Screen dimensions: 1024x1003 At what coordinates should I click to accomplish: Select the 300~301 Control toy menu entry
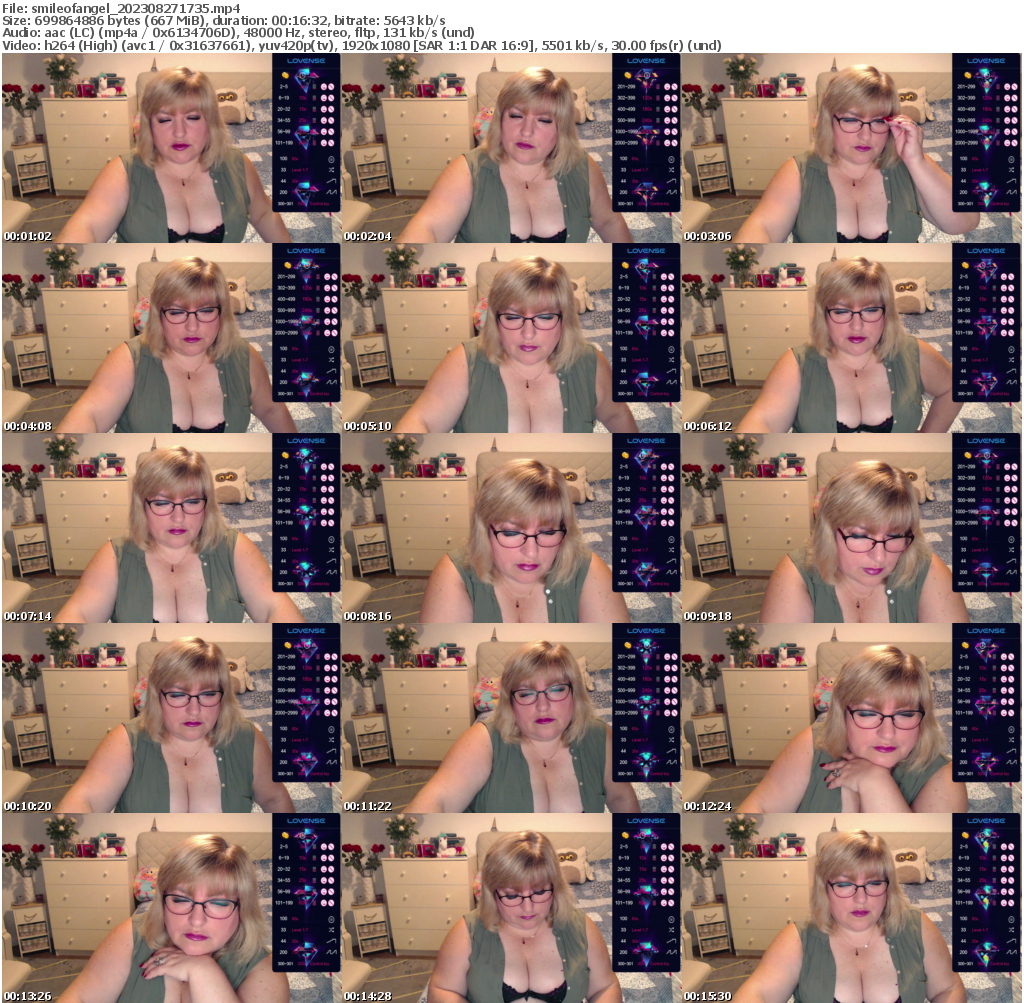(305, 203)
